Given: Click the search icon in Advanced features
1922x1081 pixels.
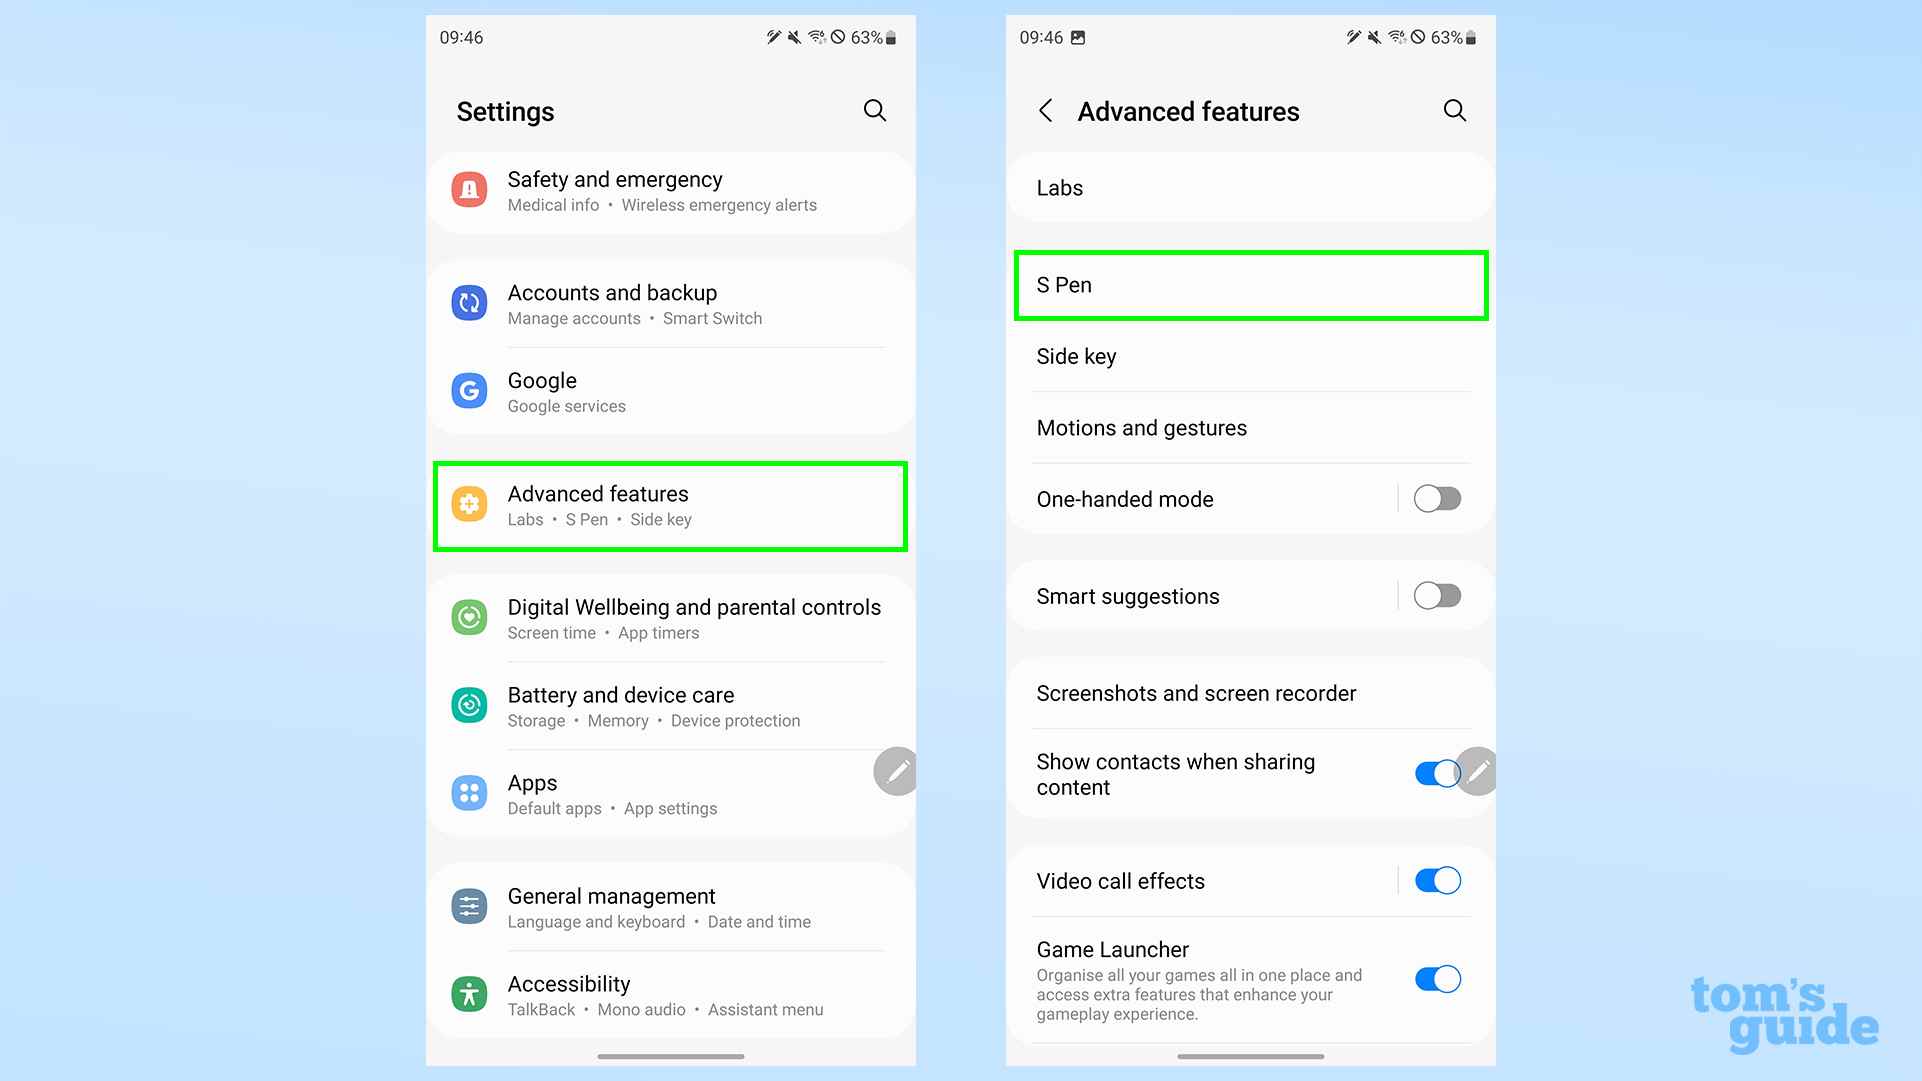Looking at the screenshot, I should (1455, 110).
